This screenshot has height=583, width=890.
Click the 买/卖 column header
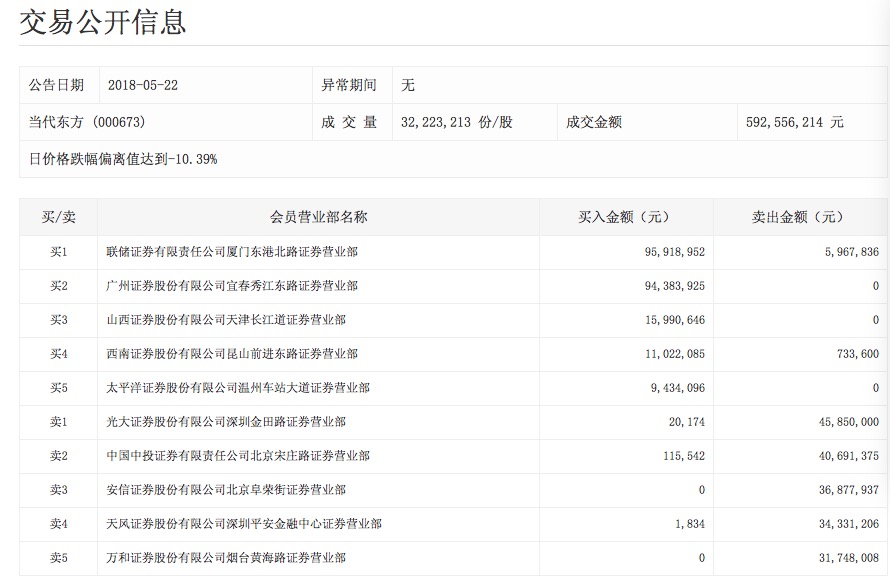(x=58, y=217)
